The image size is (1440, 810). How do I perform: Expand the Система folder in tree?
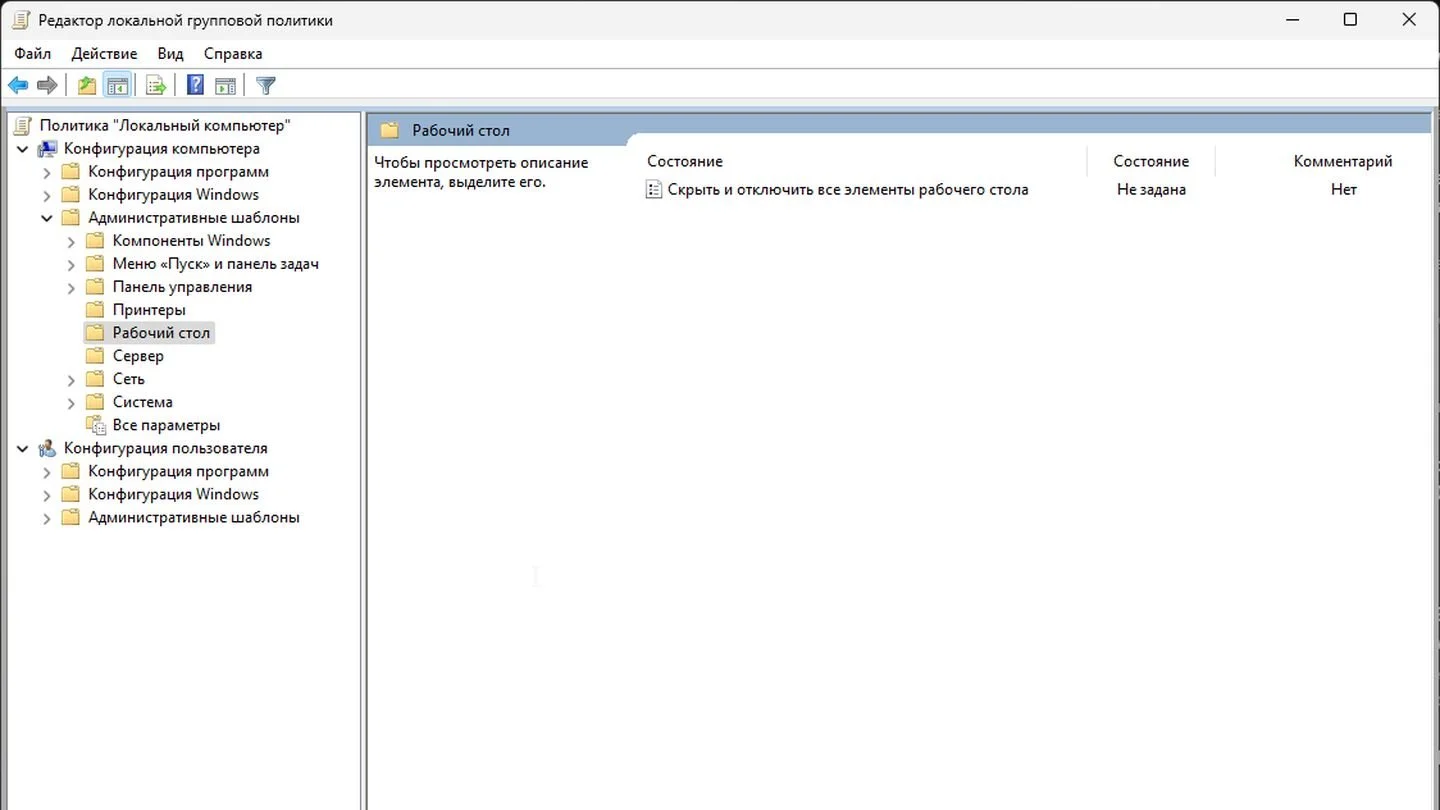71,403
